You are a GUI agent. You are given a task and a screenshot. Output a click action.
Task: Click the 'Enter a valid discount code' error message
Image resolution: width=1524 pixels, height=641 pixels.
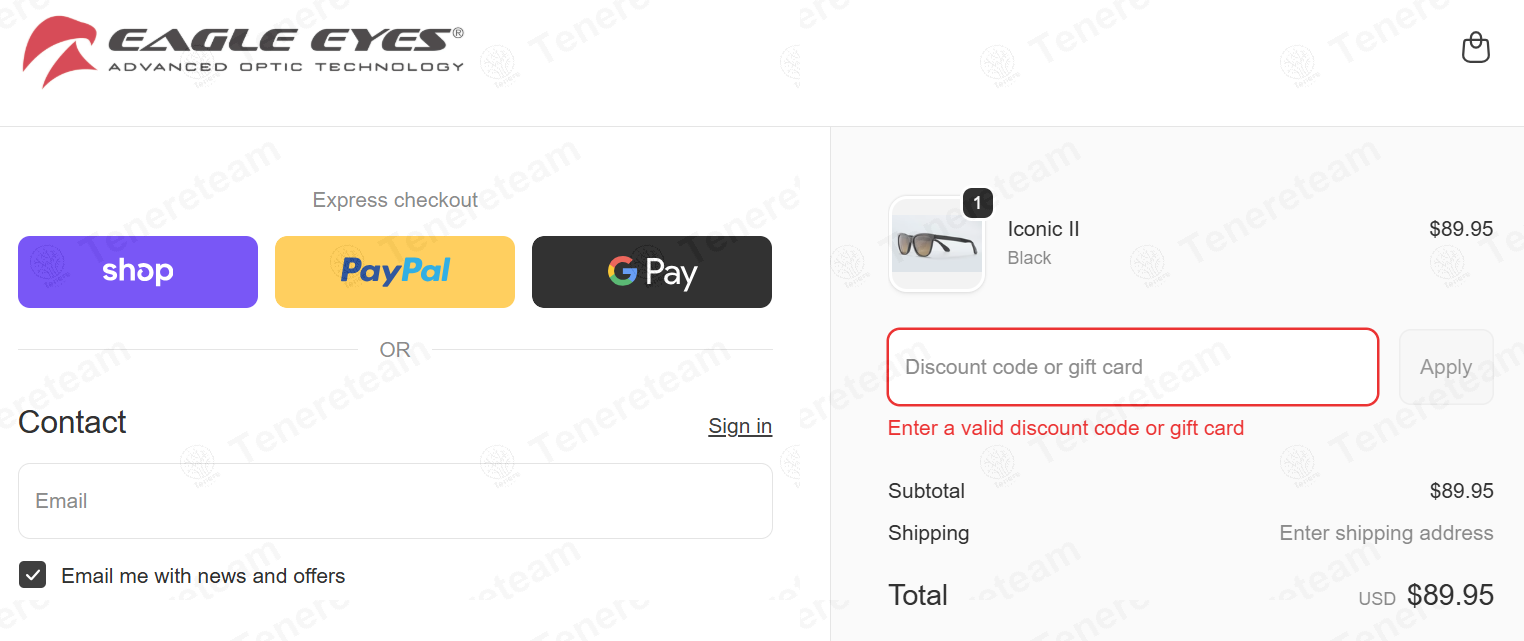[x=1066, y=428]
